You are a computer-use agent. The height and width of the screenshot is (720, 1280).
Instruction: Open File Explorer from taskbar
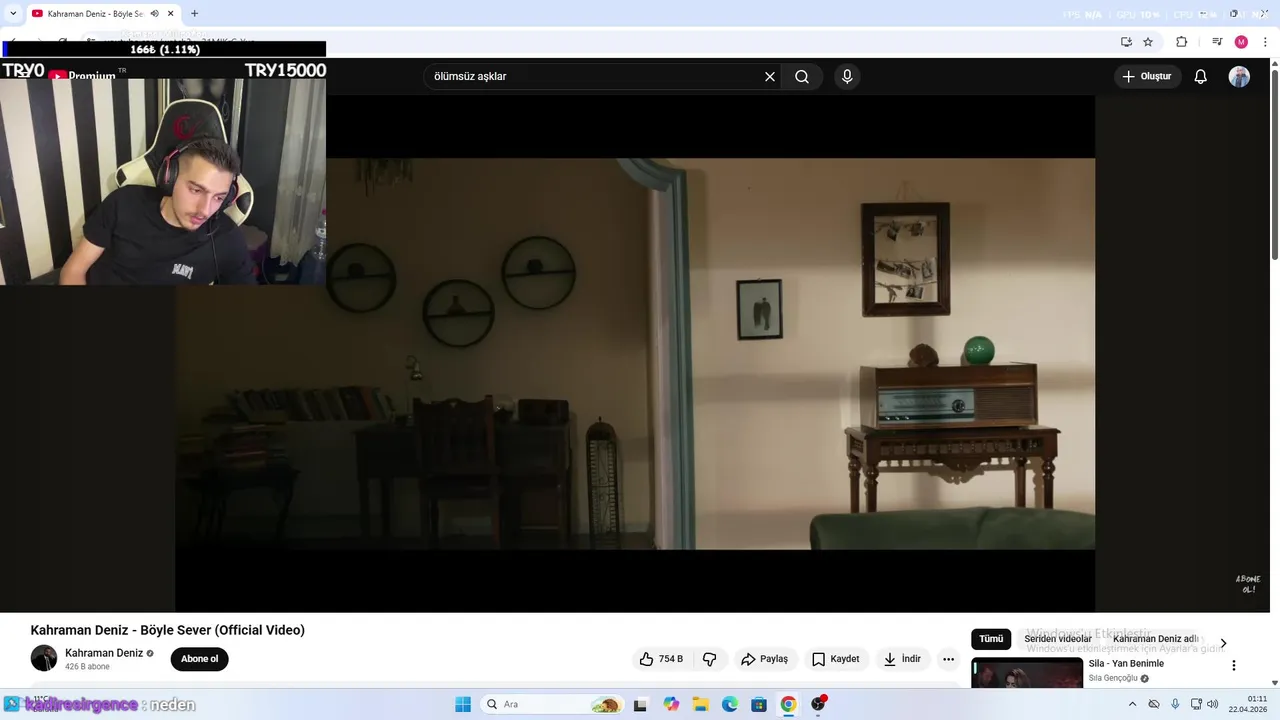[x=700, y=704]
